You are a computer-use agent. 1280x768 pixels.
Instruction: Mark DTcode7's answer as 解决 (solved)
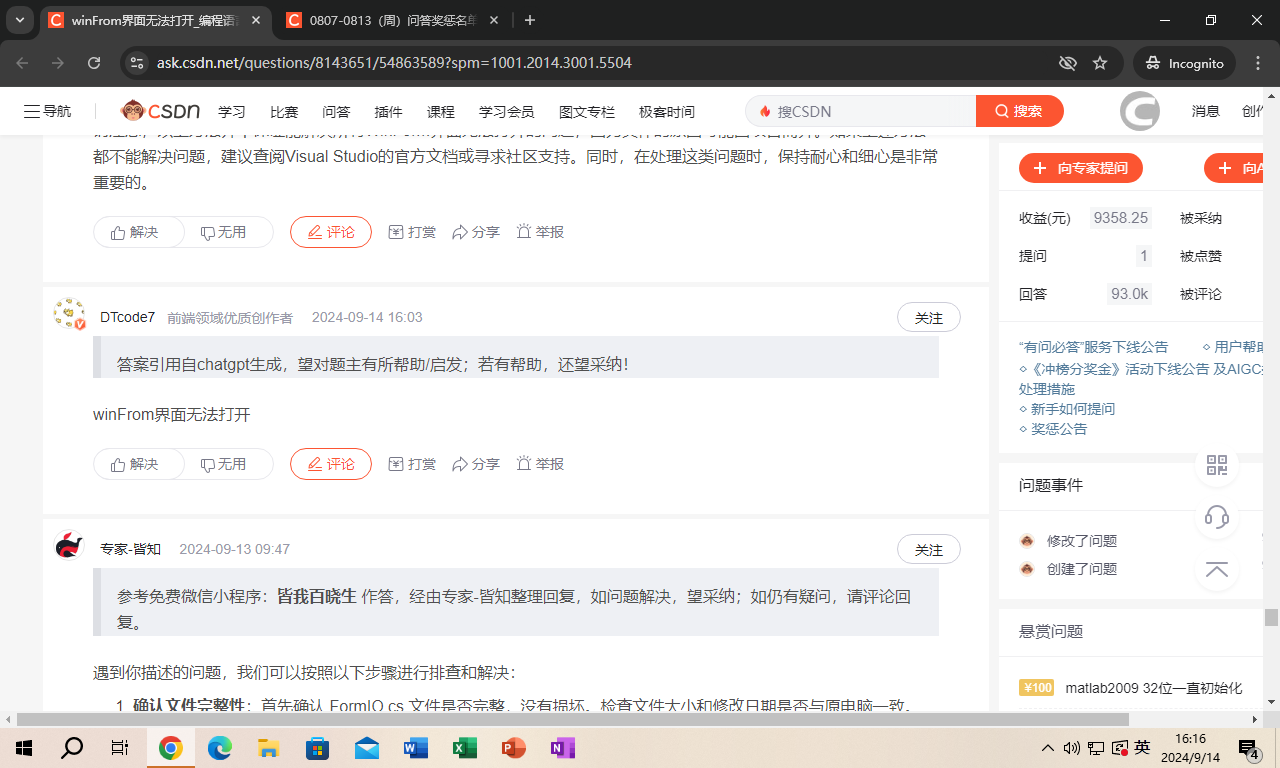pyautogui.click(x=138, y=463)
